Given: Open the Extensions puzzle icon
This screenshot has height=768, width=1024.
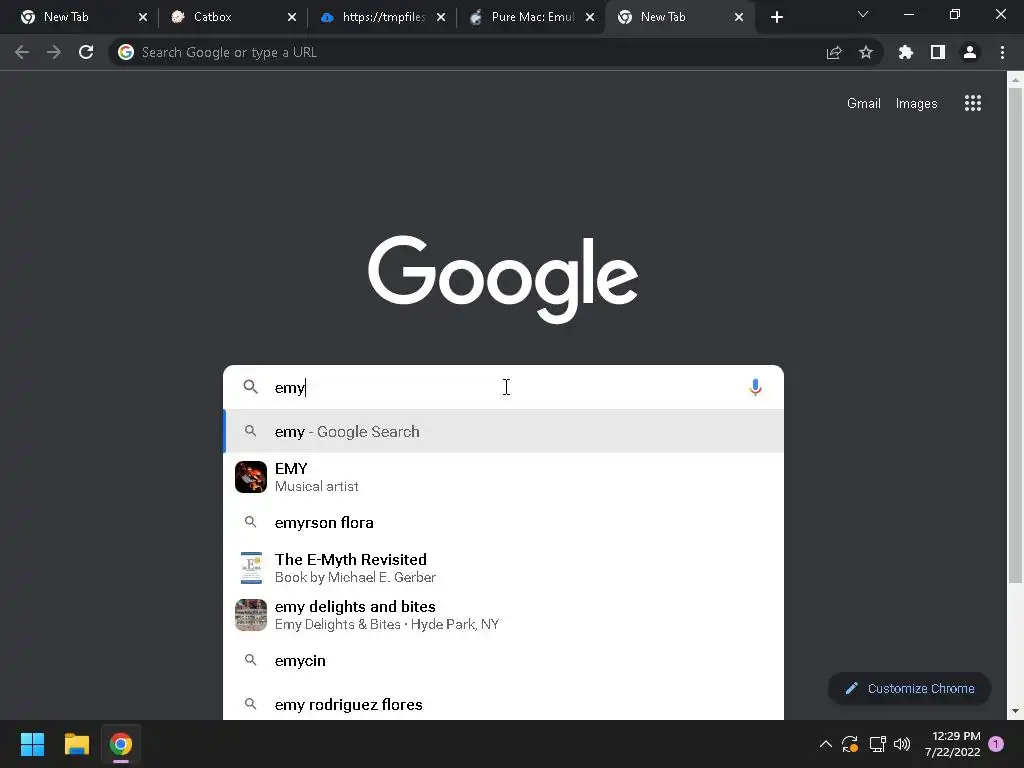Looking at the screenshot, I should [x=906, y=52].
